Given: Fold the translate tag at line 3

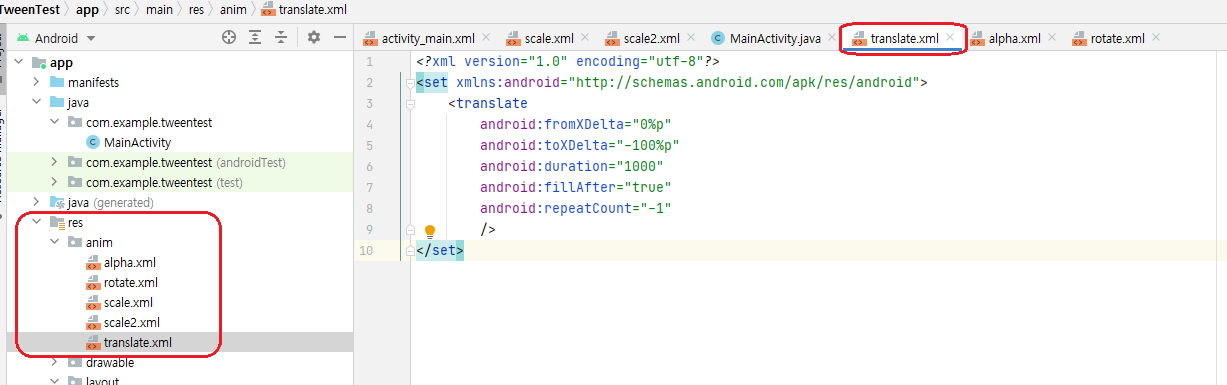Looking at the screenshot, I should (409, 104).
